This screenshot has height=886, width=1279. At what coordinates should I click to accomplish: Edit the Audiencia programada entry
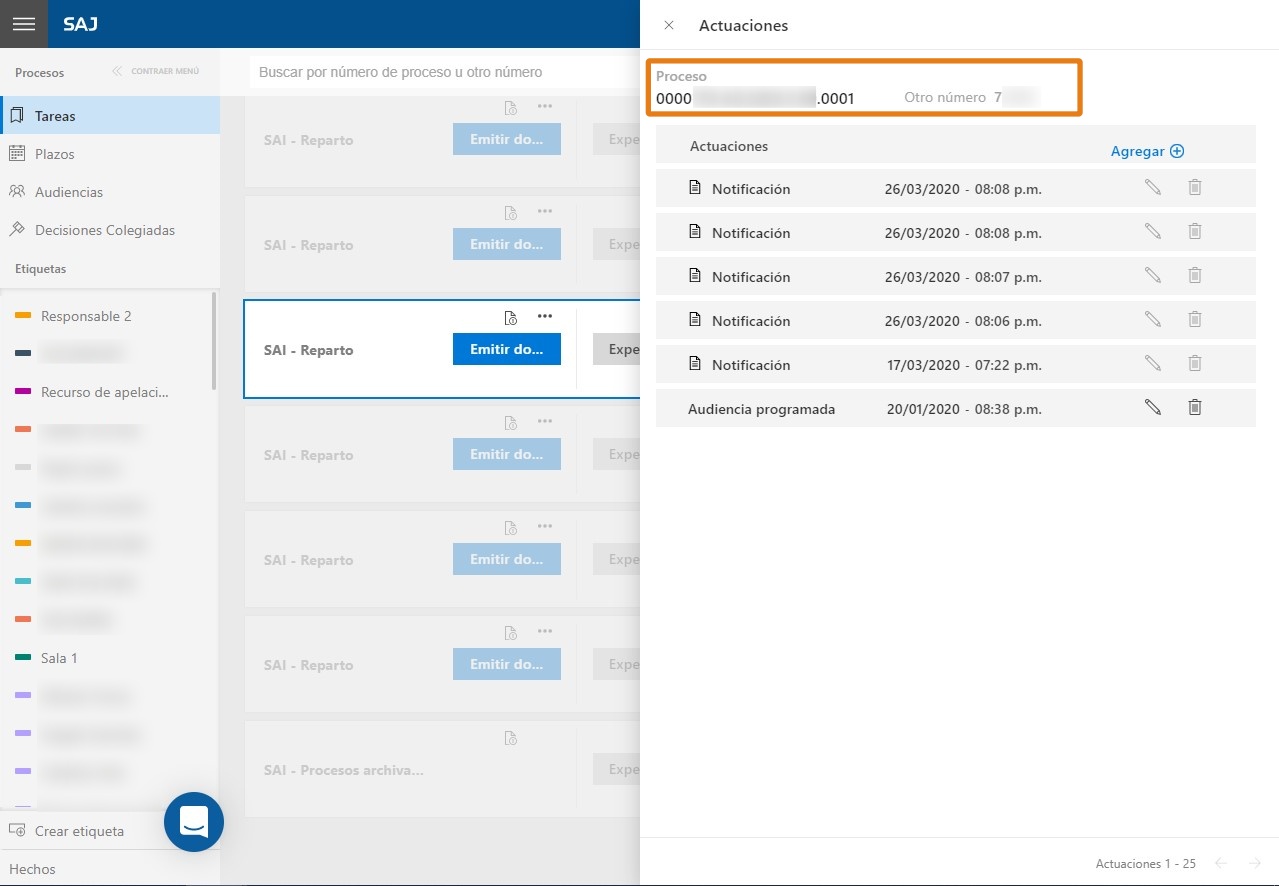click(1153, 407)
